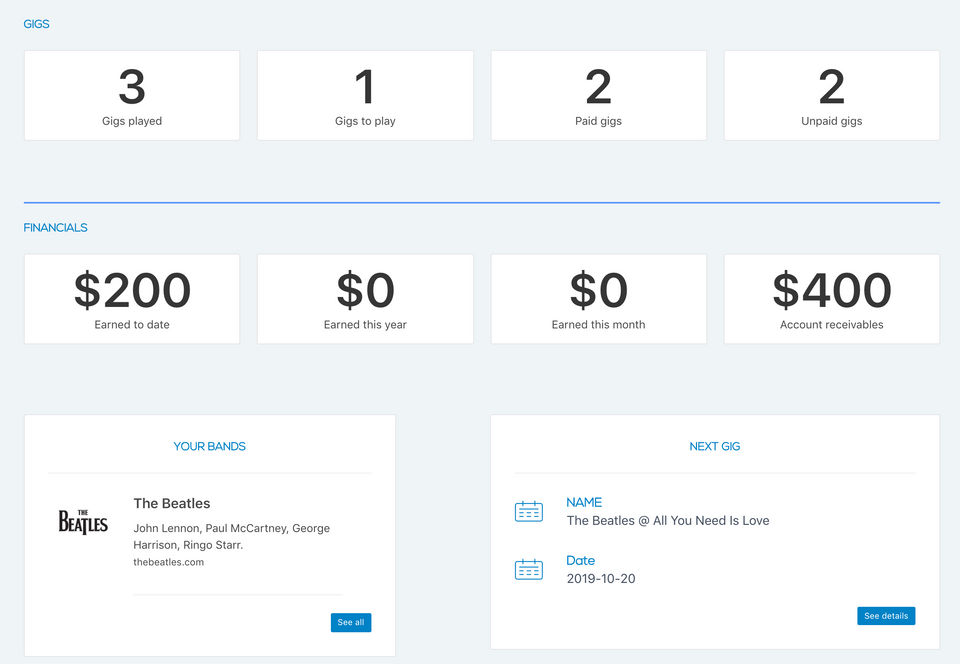Open thebeatles.com link
960x664 pixels.
[x=168, y=562]
